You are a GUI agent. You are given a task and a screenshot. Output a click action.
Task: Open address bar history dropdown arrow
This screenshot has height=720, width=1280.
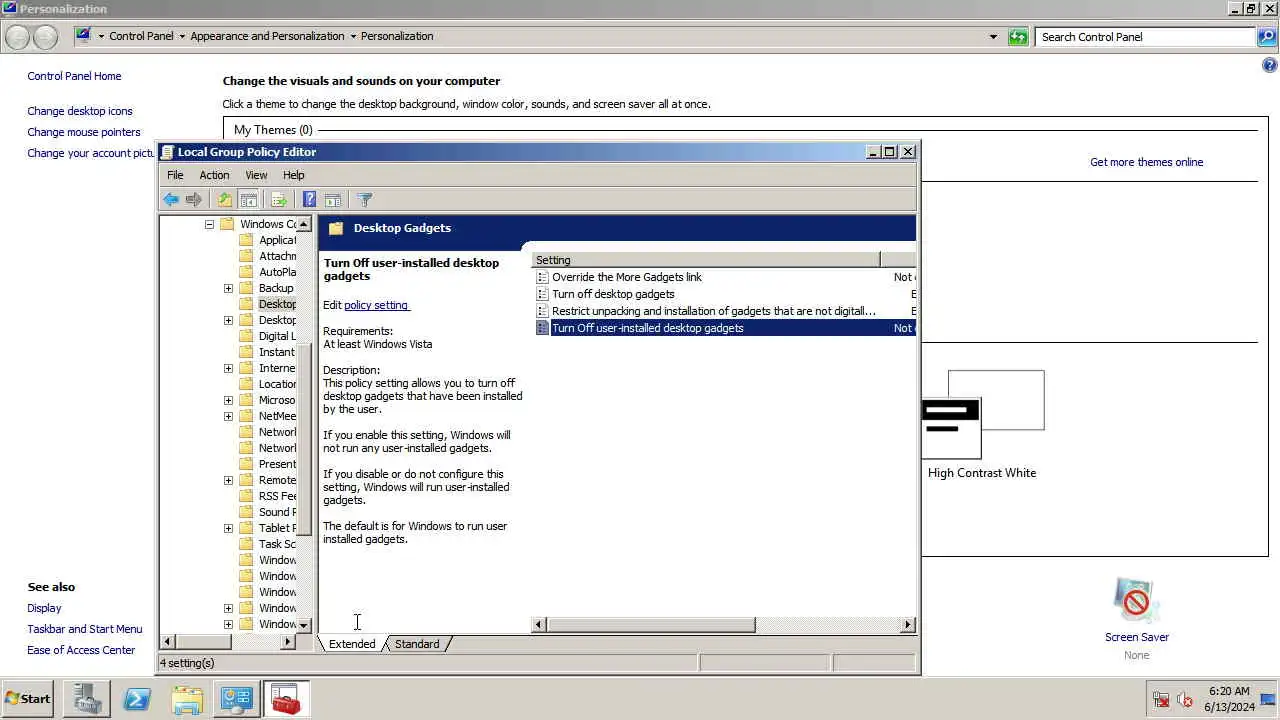[x=993, y=37]
